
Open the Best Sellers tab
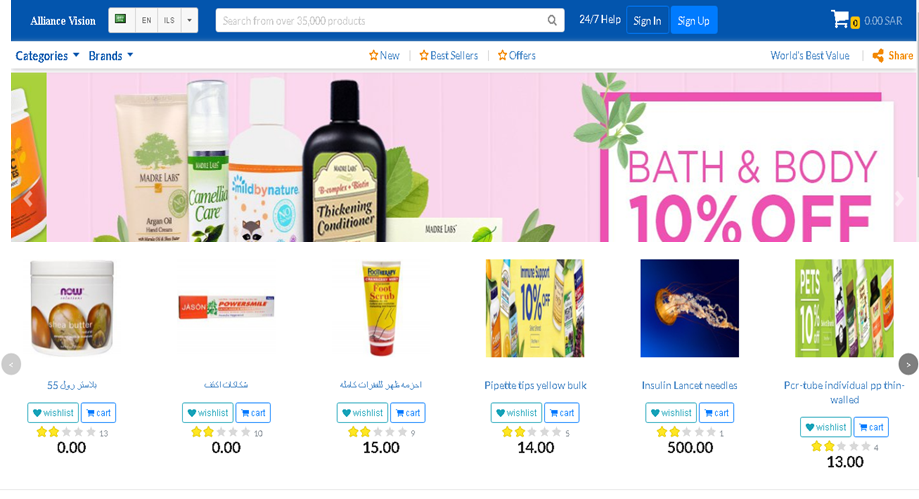(448, 56)
